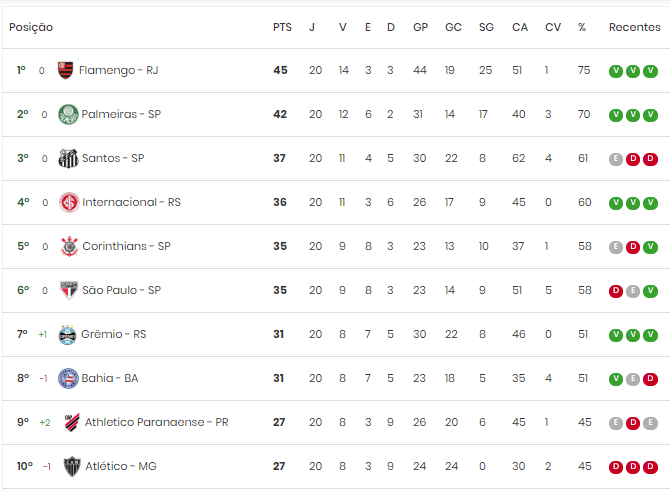The height and width of the screenshot is (491, 670).
Task: Click Bahia's green V result badge
Action: (x=616, y=379)
